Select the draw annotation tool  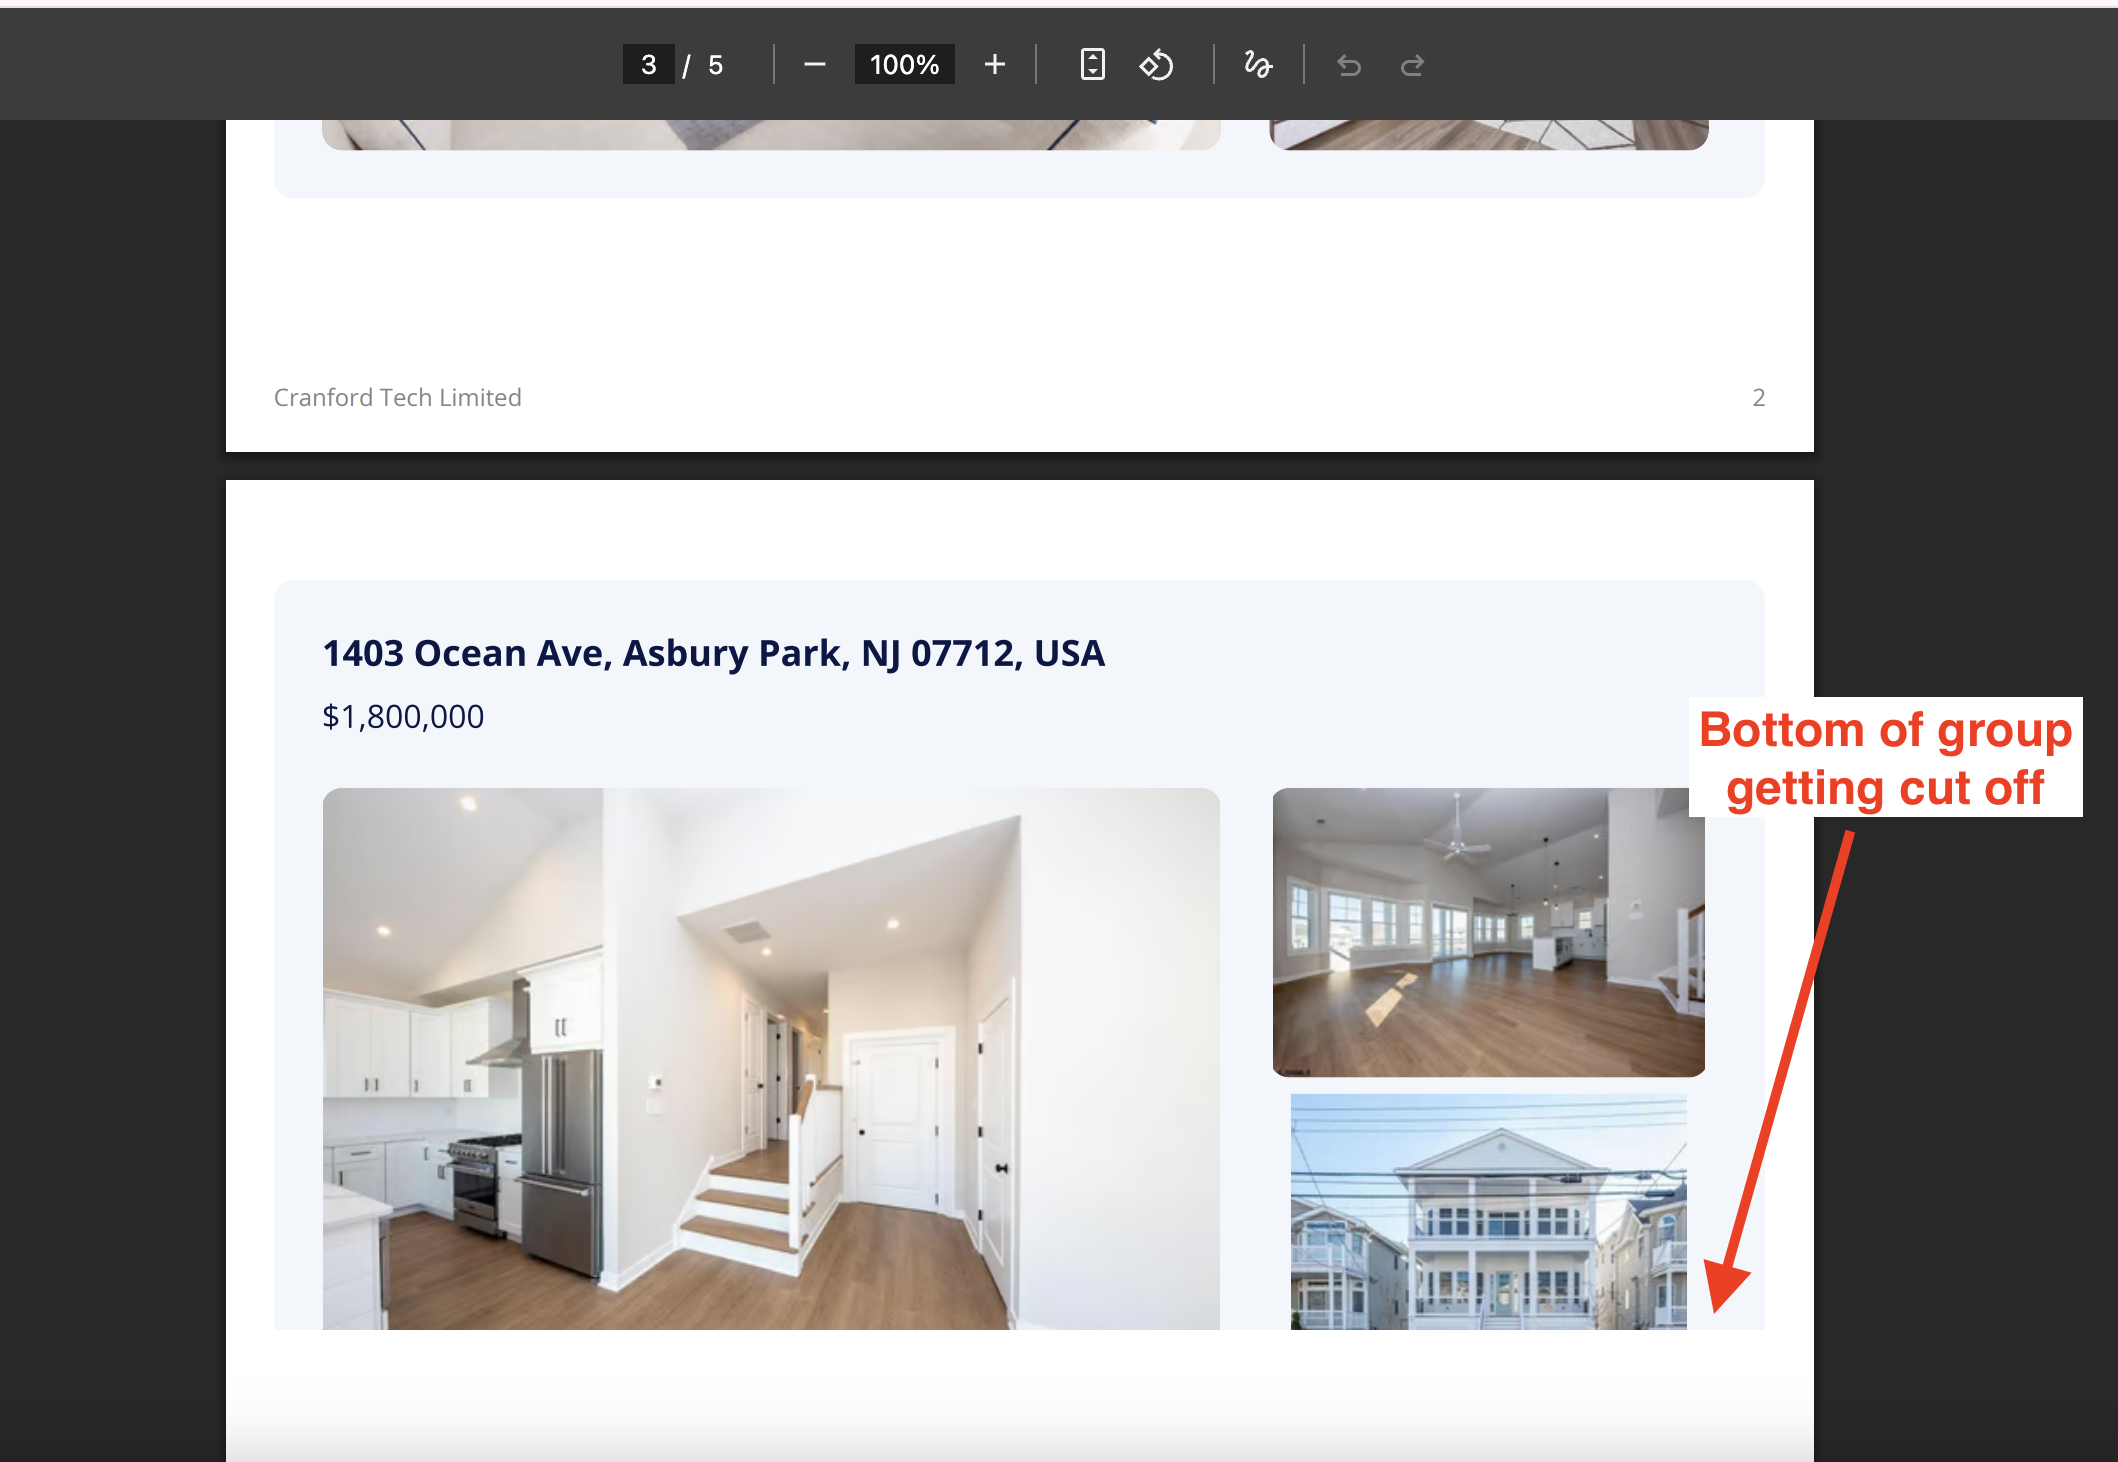[1258, 65]
